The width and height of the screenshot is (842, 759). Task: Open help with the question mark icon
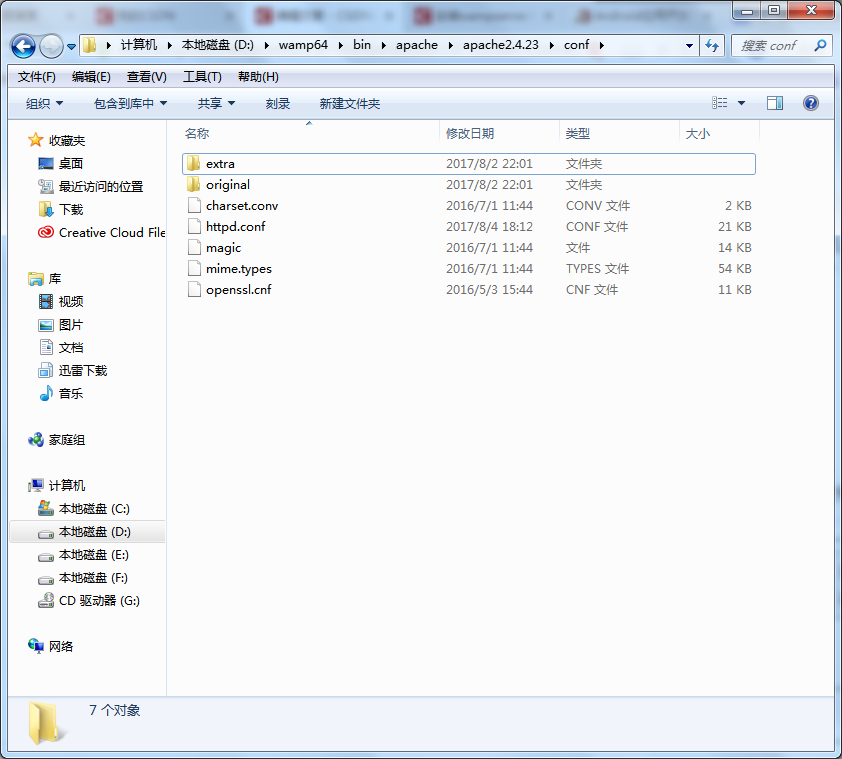pyautogui.click(x=810, y=103)
